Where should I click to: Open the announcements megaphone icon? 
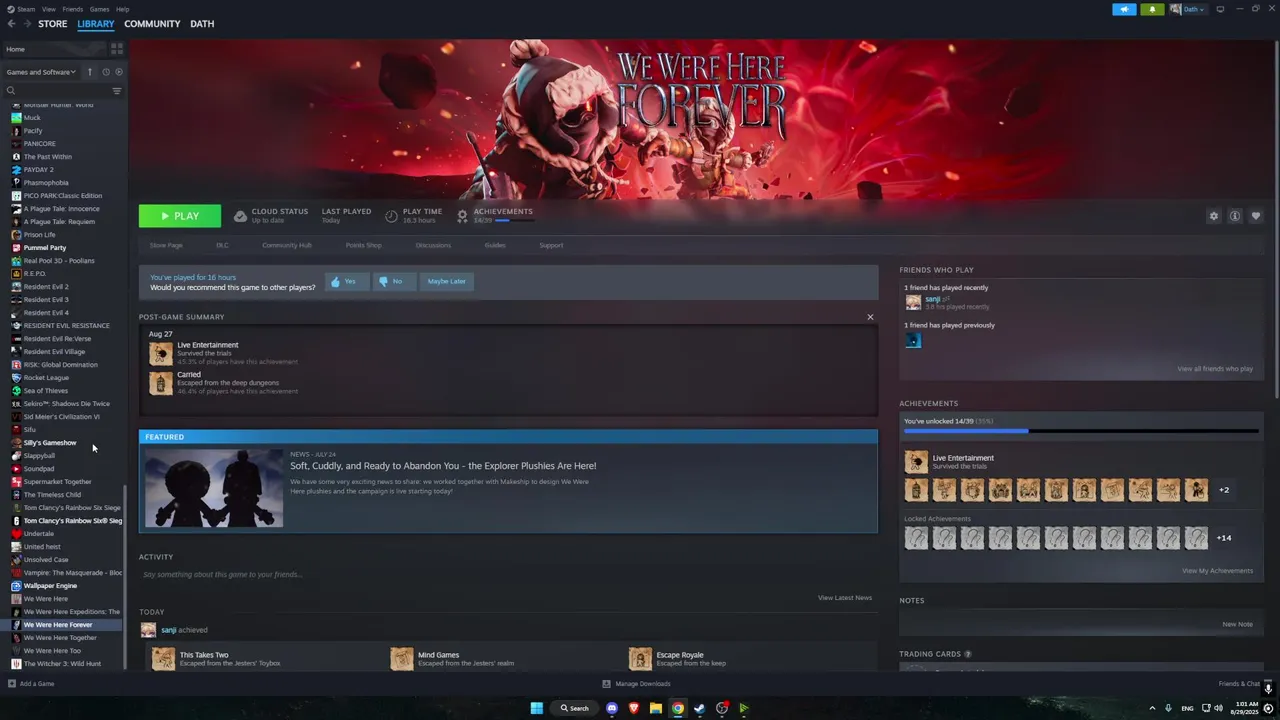1124,9
